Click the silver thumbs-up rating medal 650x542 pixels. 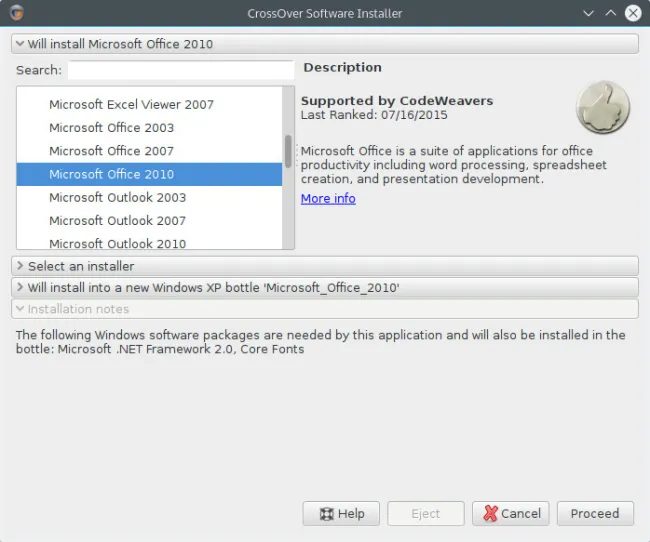coord(603,107)
